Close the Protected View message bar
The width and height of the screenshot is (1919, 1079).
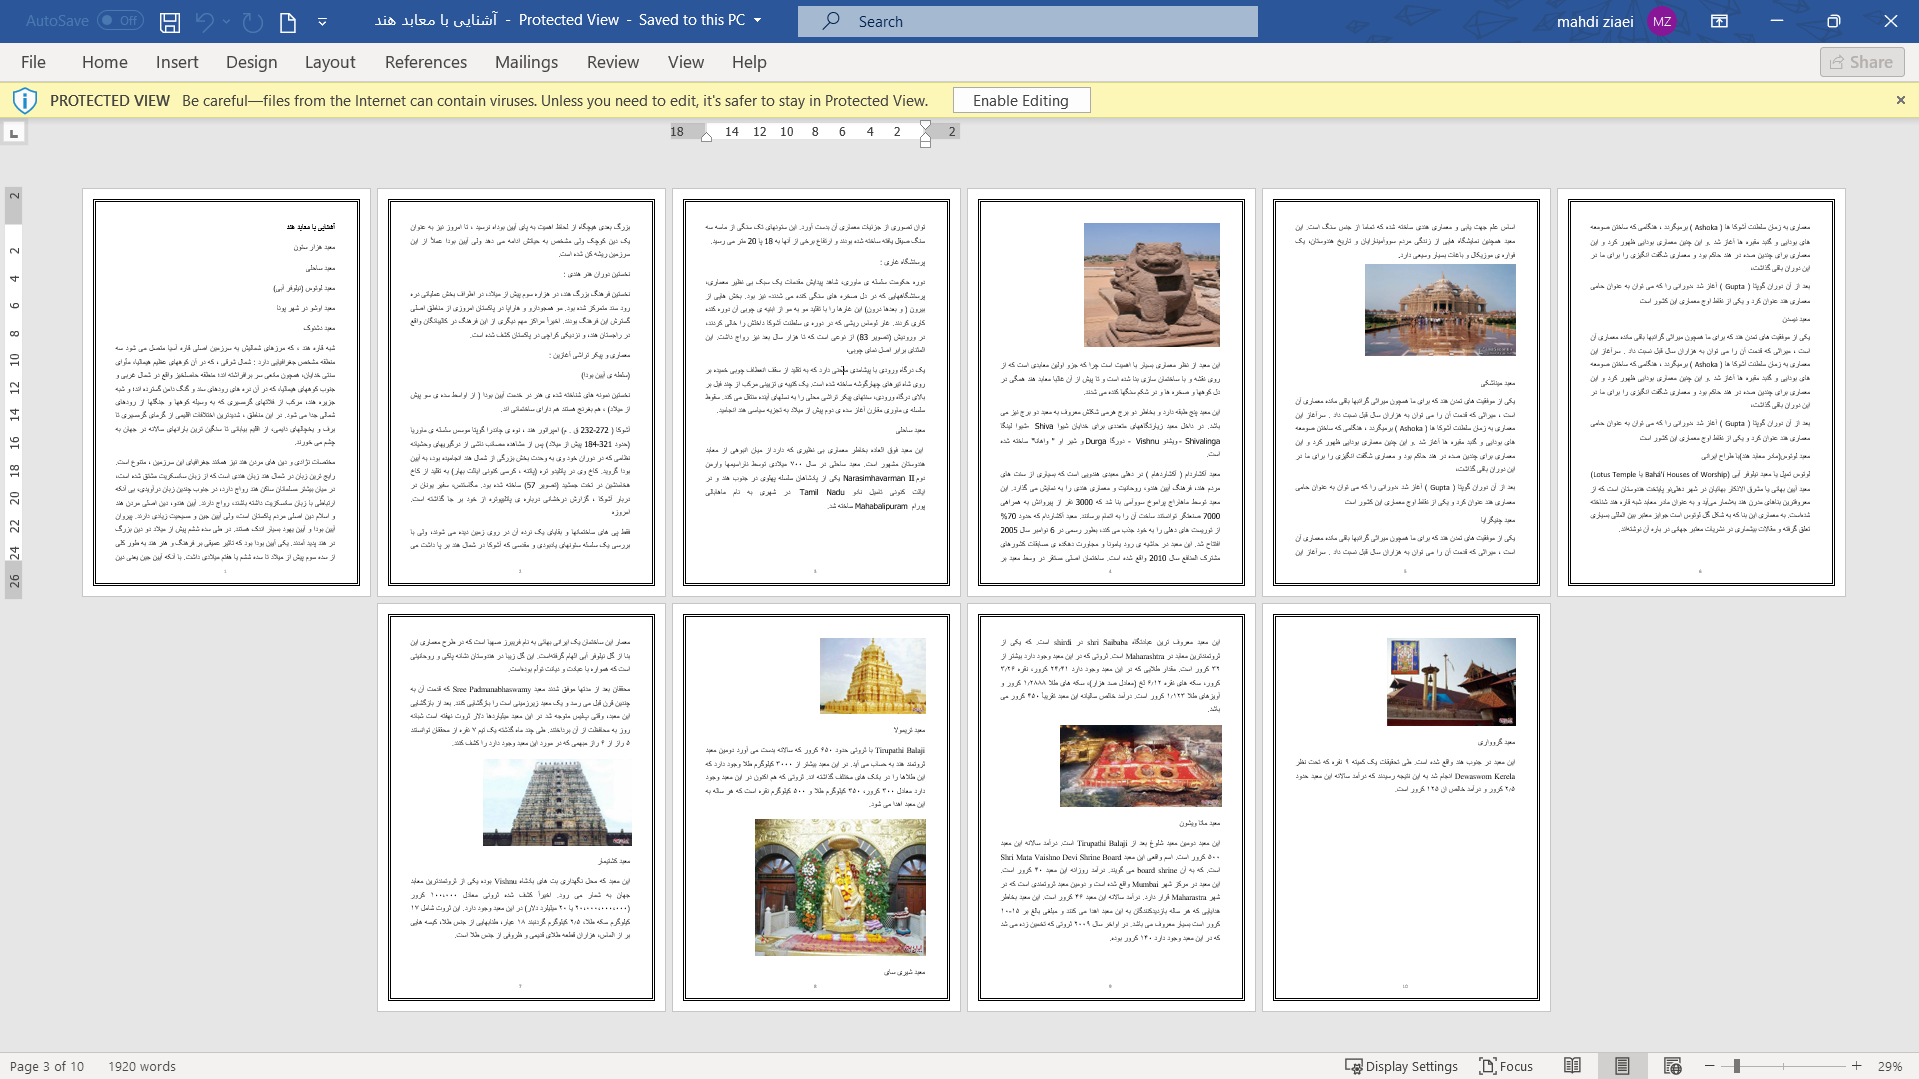pos(1900,100)
